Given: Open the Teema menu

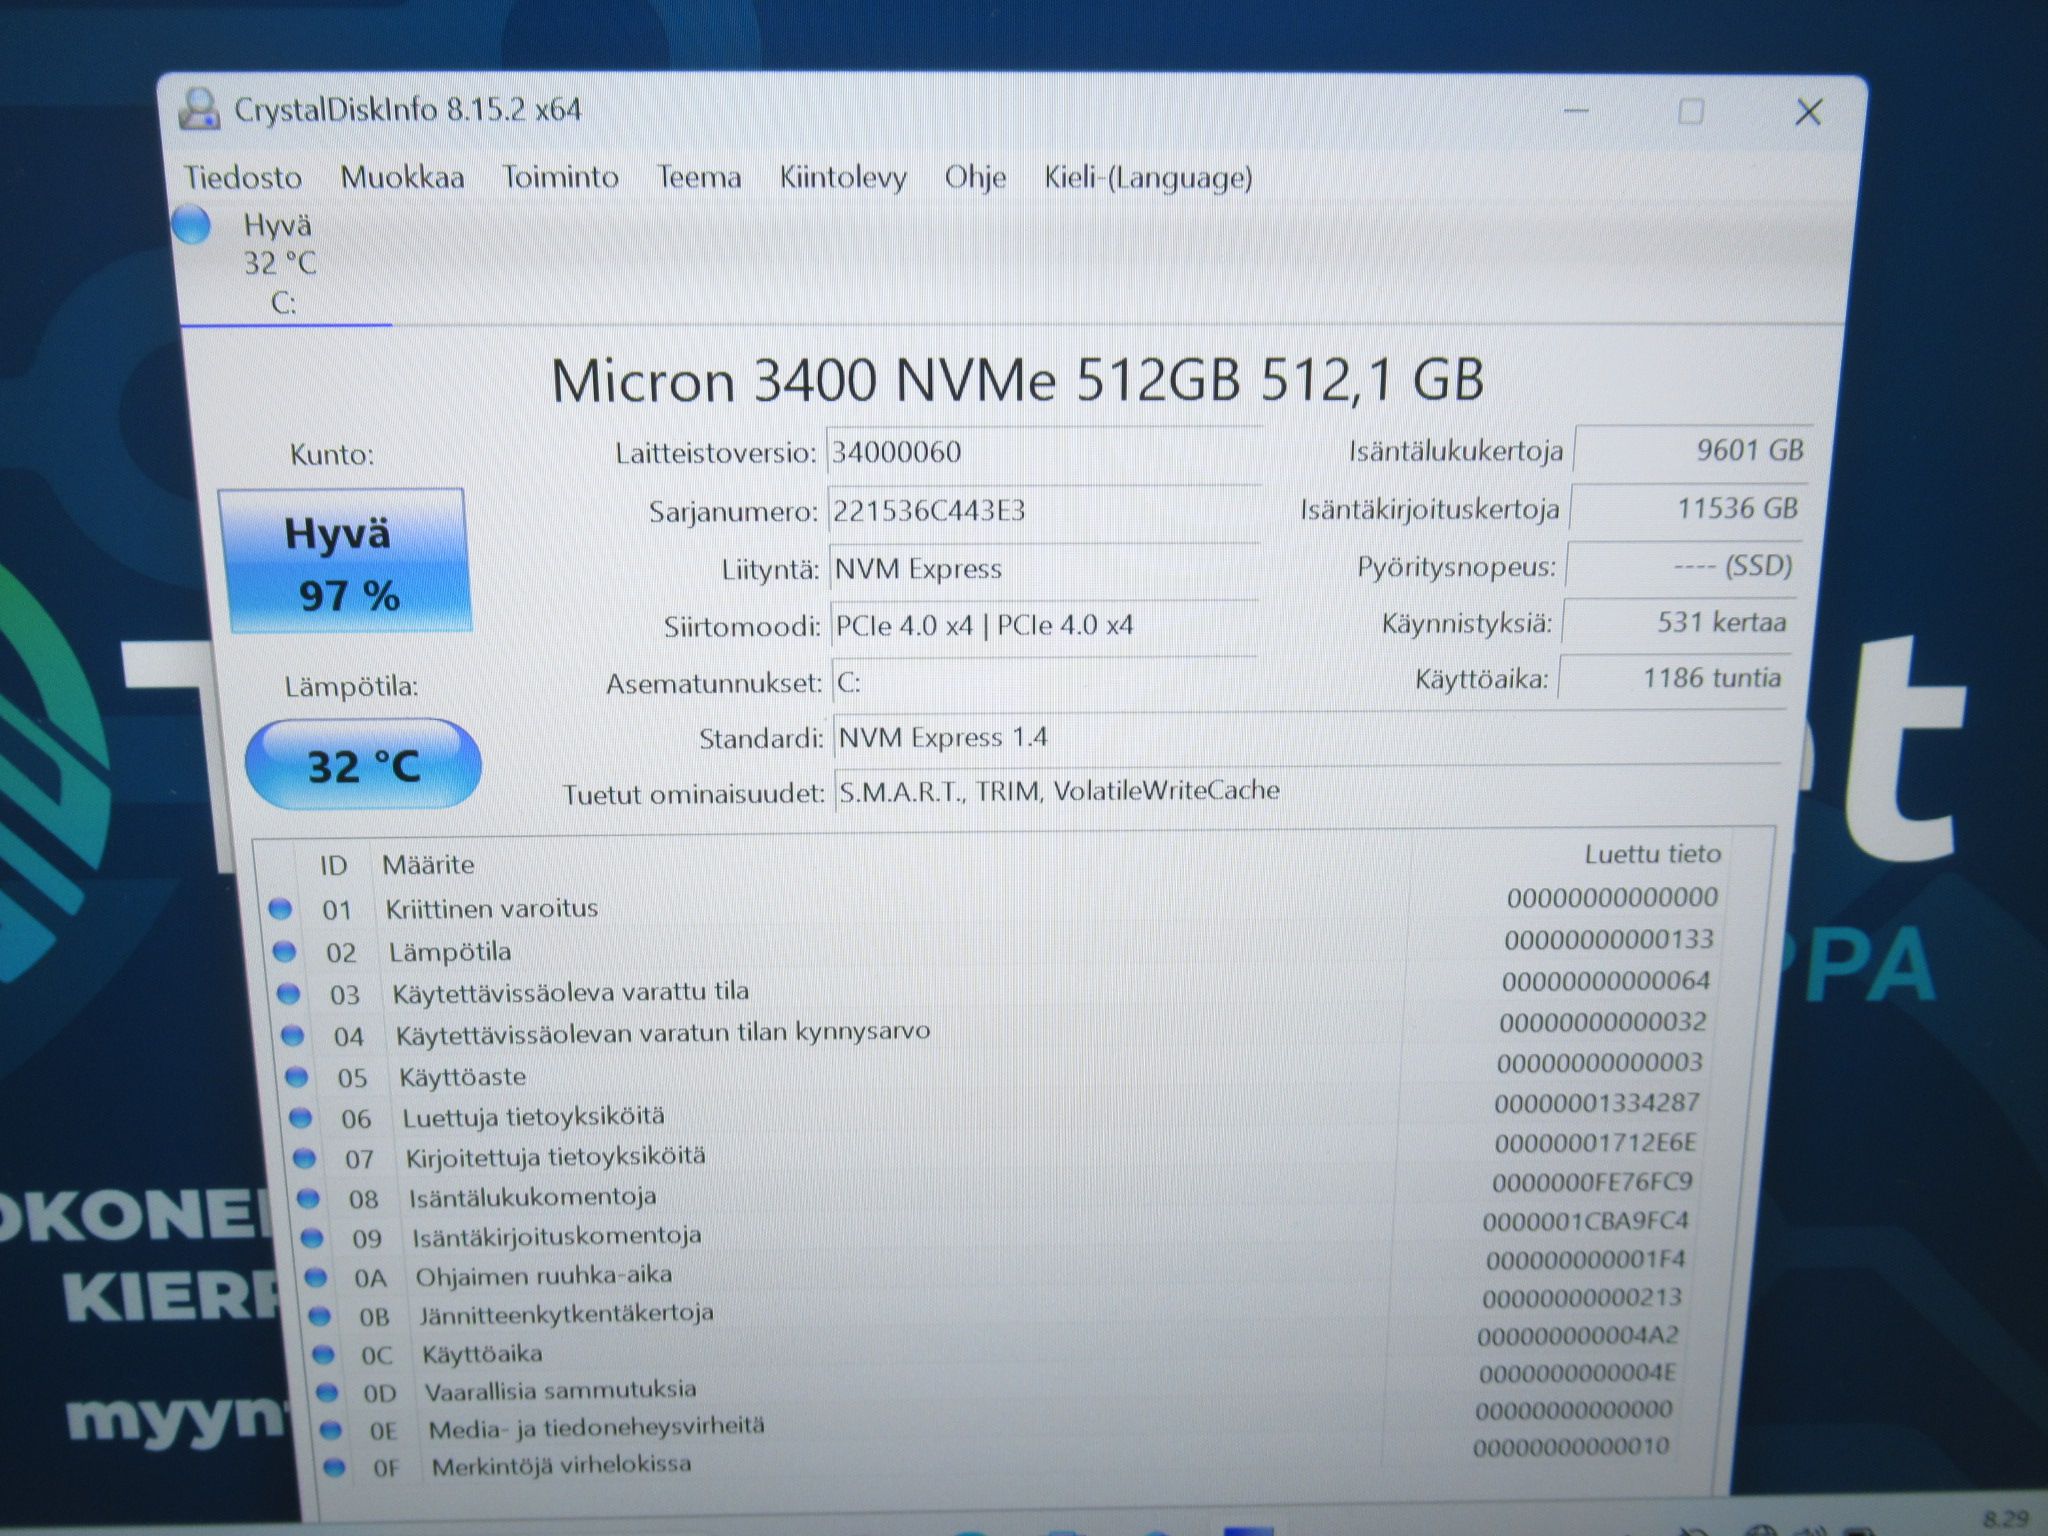Looking at the screenshot, I should [699, 177].
